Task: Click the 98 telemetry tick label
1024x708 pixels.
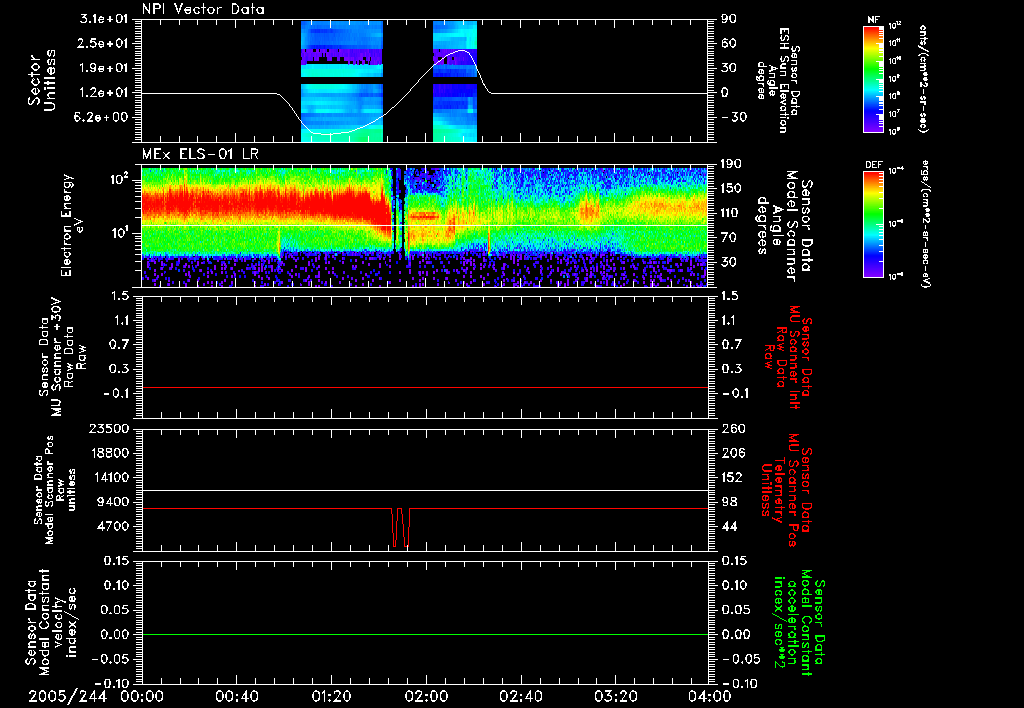Action: 729,502
